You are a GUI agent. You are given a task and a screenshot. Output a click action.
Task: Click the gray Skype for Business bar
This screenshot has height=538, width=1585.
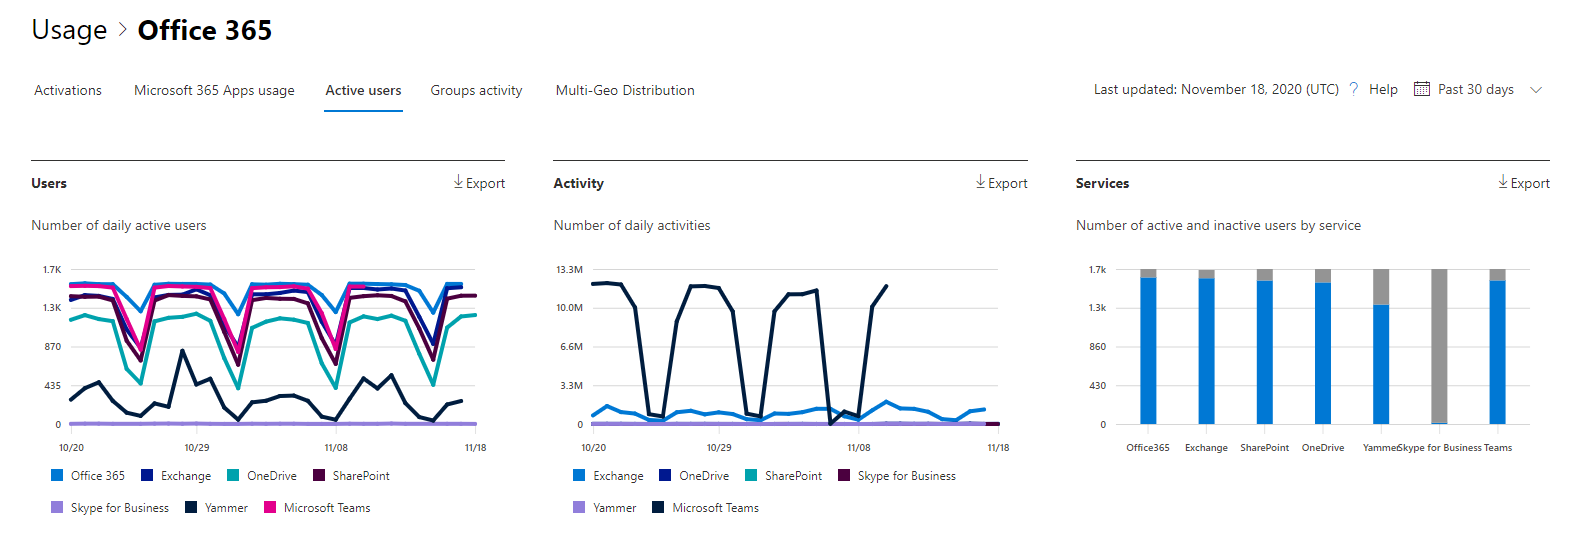(x=1439, y=346)
